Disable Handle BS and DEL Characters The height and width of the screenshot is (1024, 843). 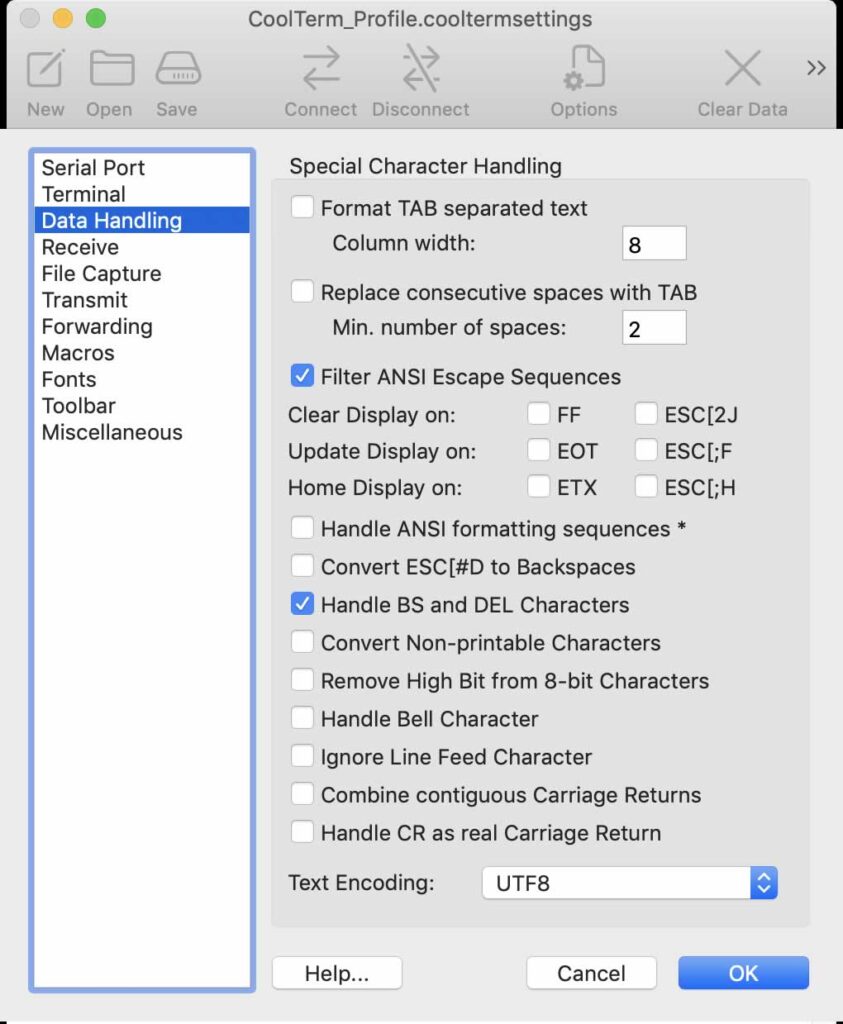[x=302, y=604]
